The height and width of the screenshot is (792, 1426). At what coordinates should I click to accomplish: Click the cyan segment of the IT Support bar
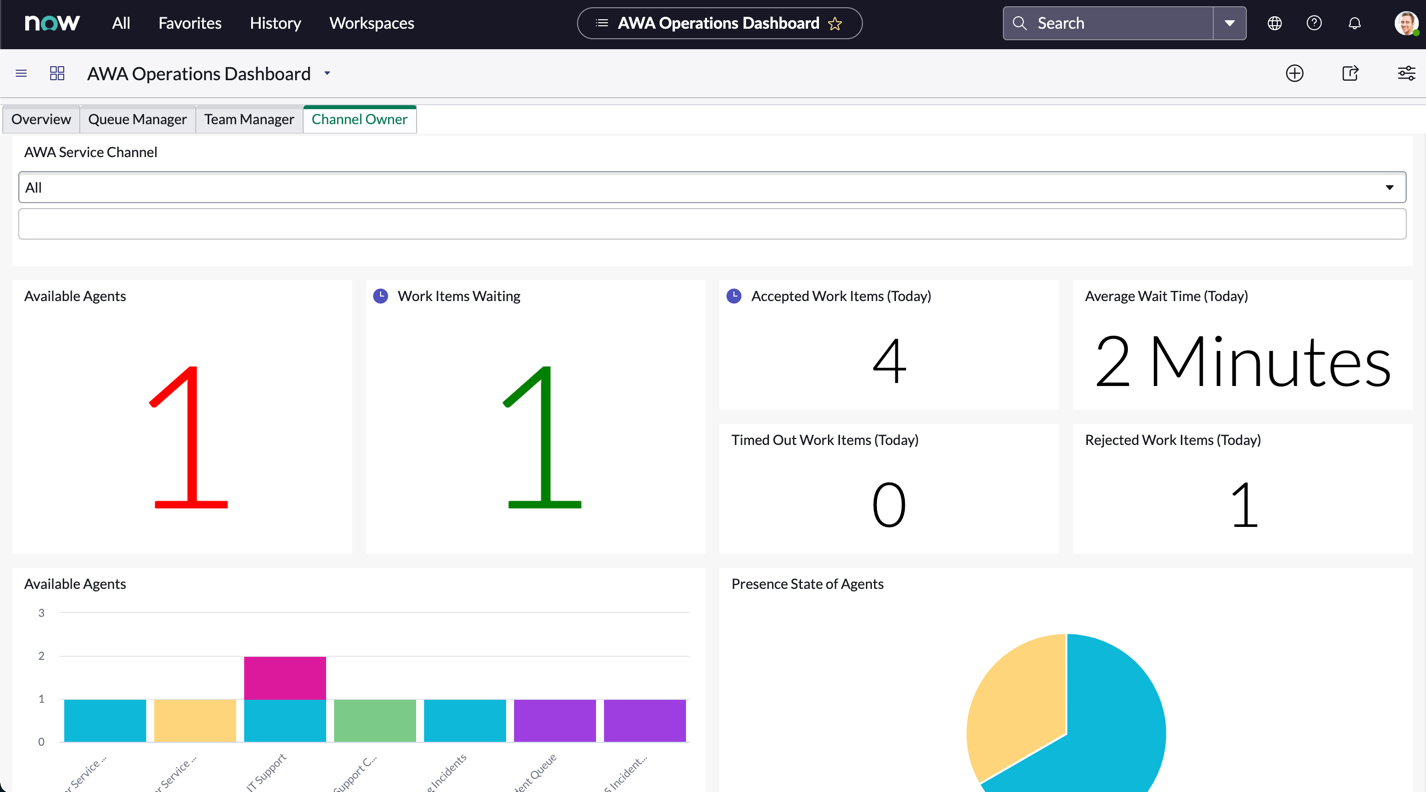(285, 721)
